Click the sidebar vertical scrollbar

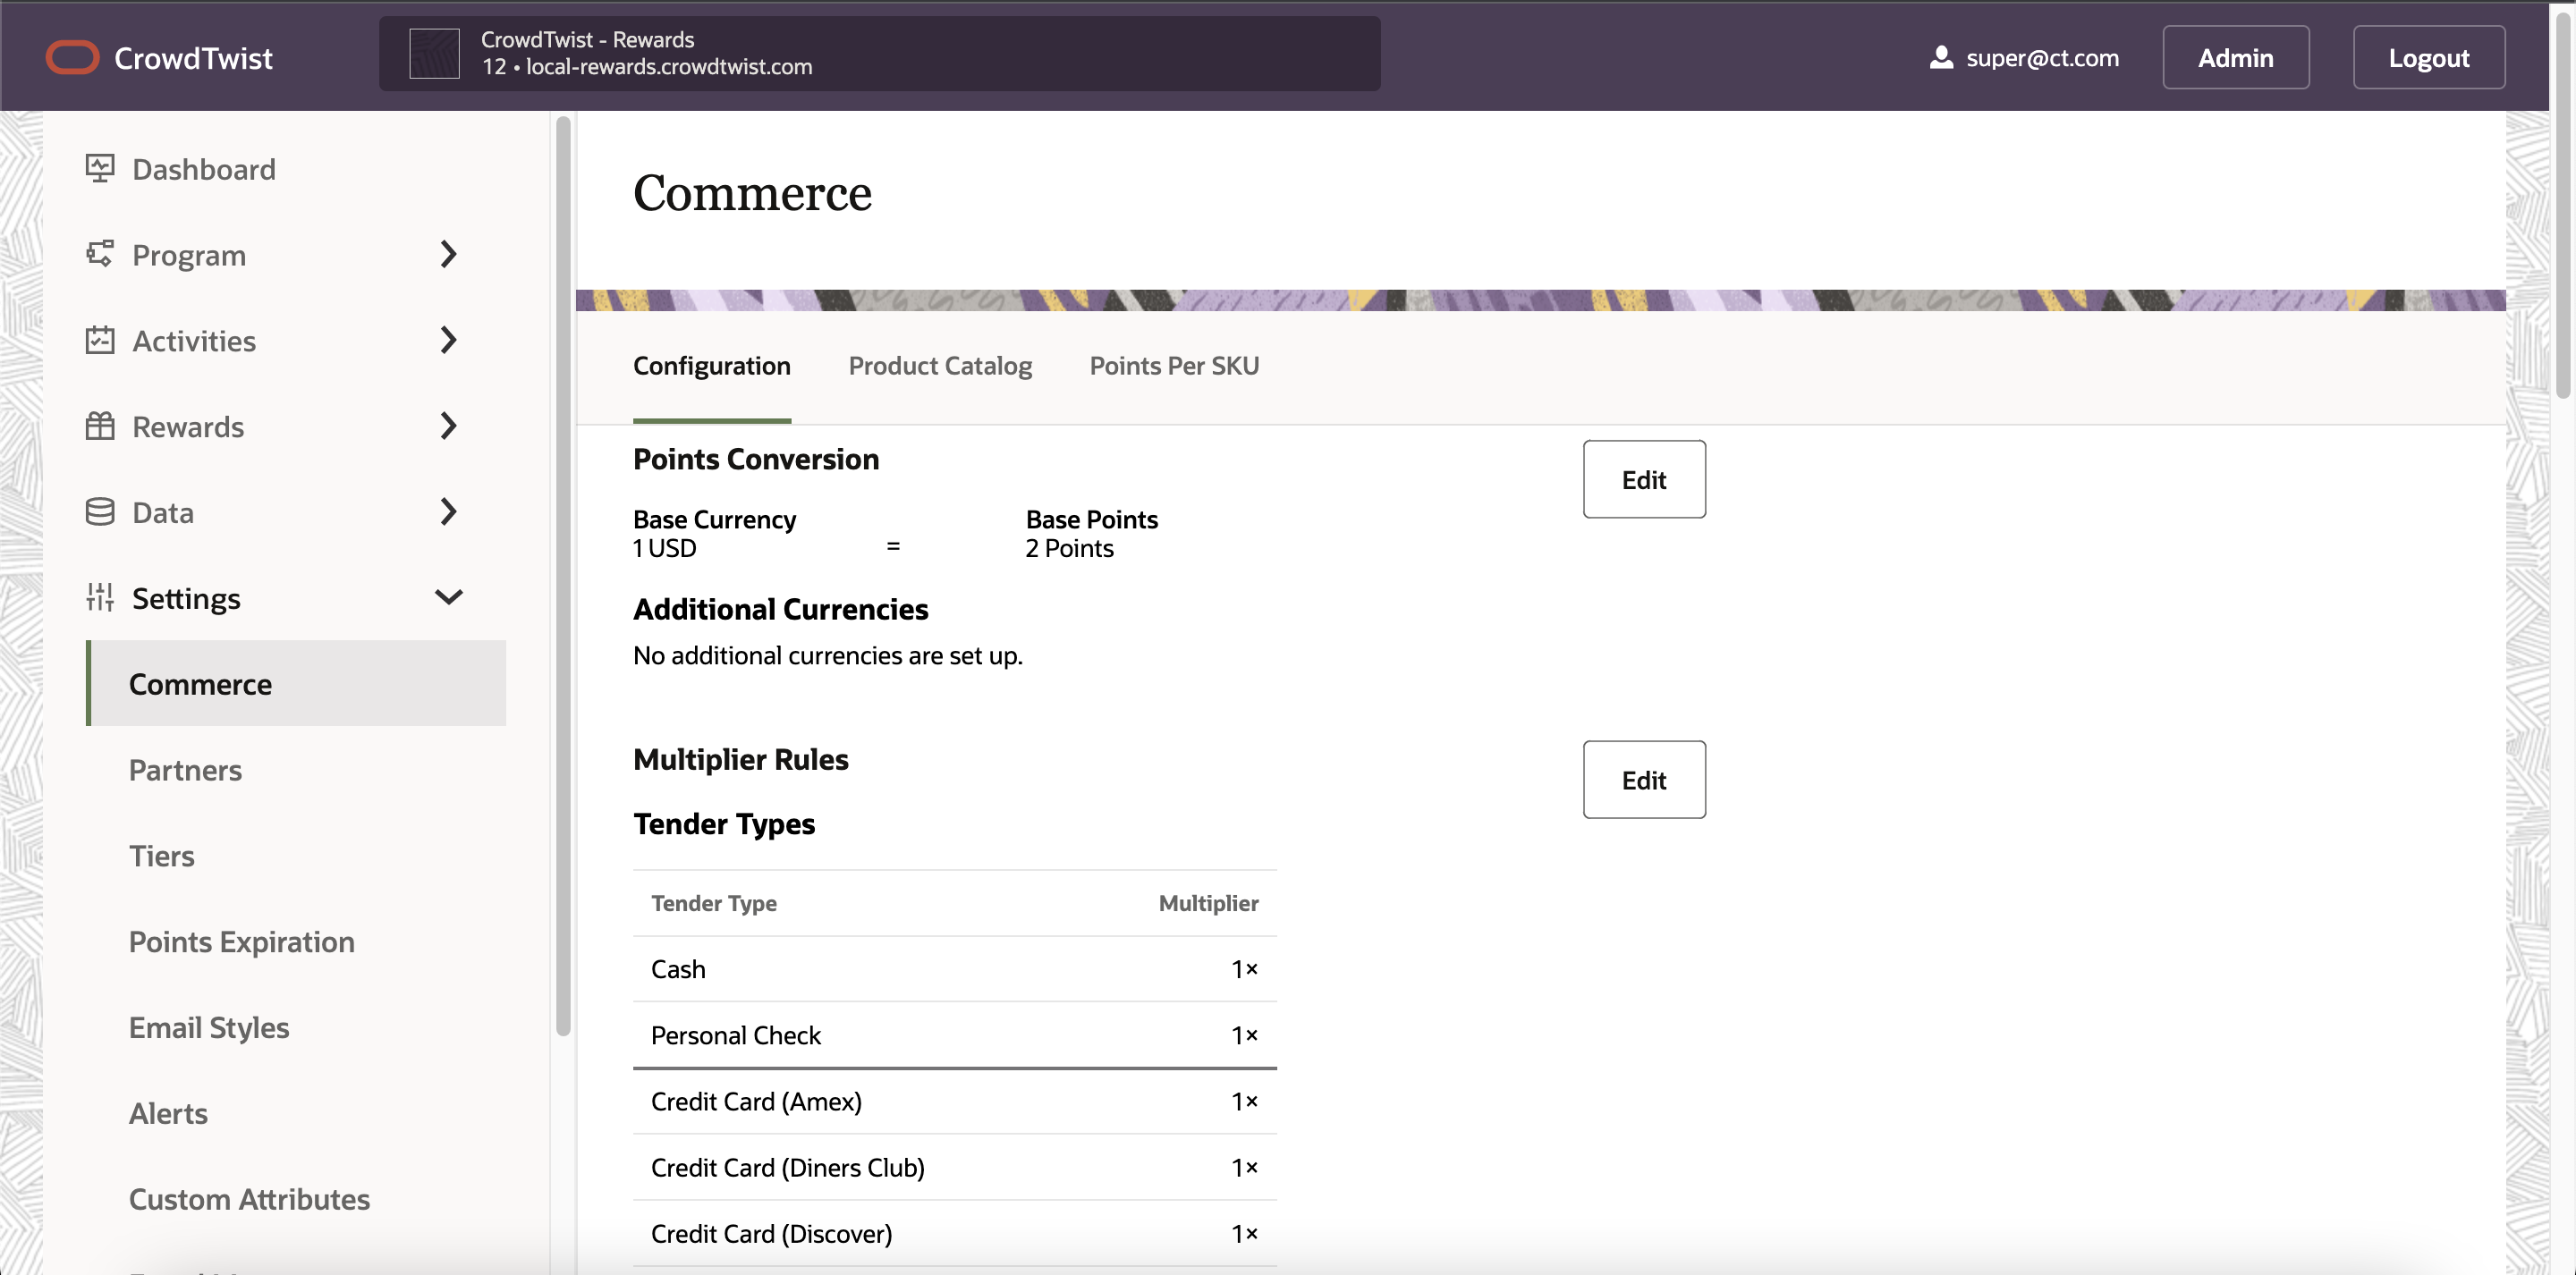[x=563, y=576]
